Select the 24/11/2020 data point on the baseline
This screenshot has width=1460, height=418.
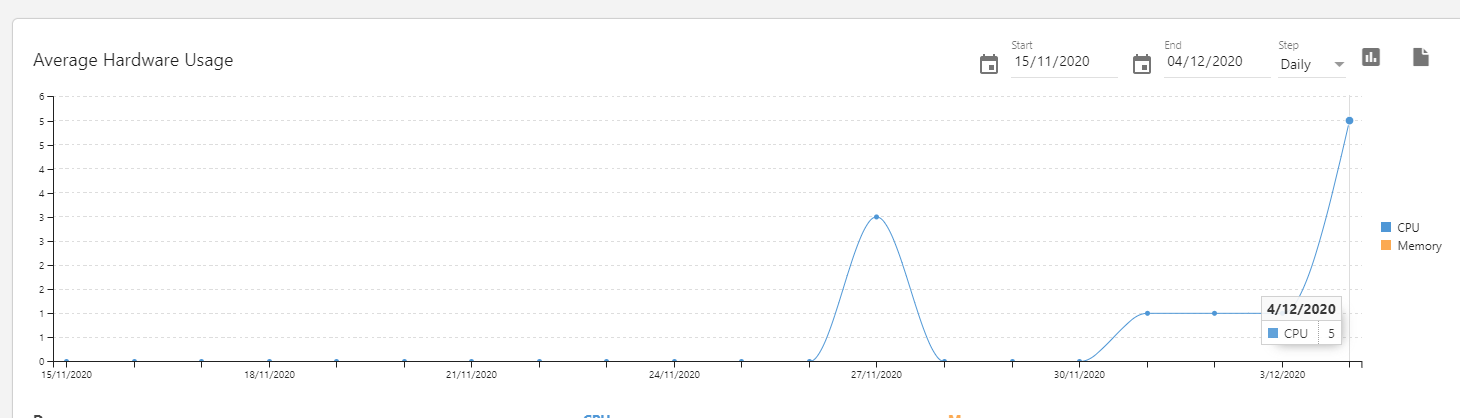point(674,361)
